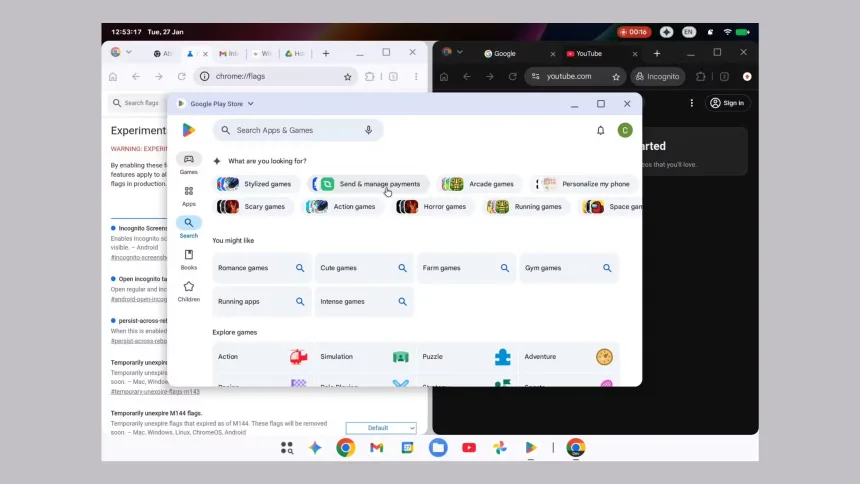Close the YouTube tab

635,54
